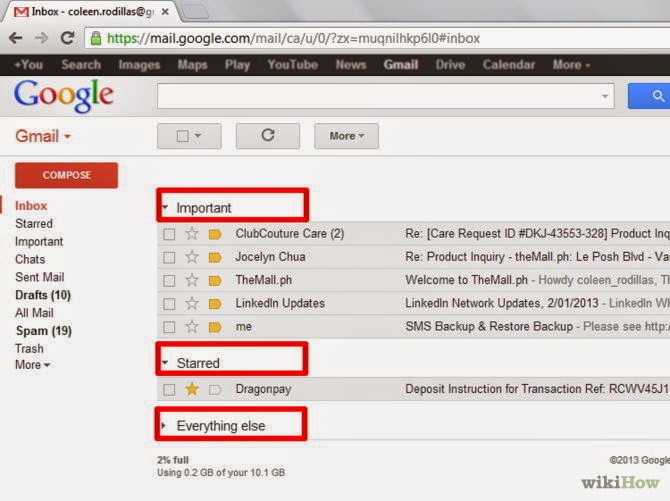Viewport: 670px width, 501px height.
Task: Open Dragonpay Deposit Instruction email subject
Action: (537, 389)
